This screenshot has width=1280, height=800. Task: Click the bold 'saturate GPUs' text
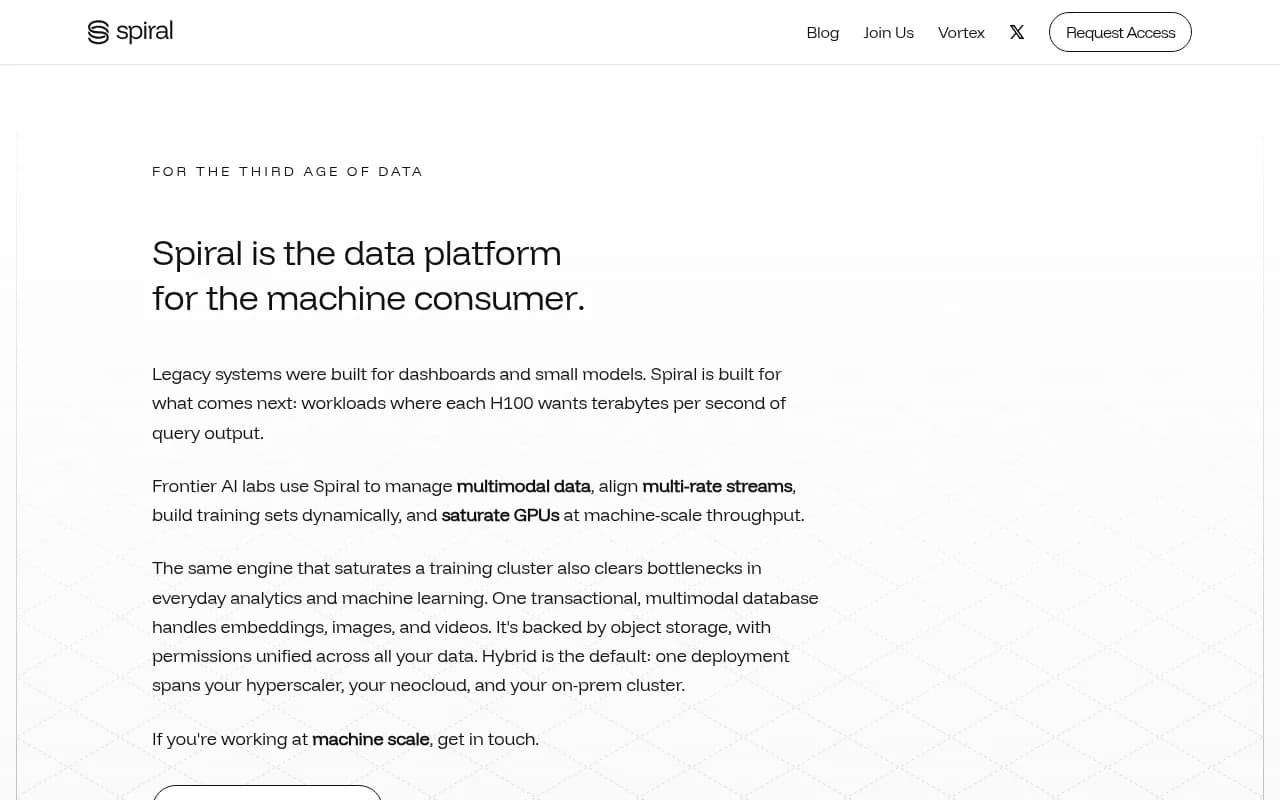500,515
